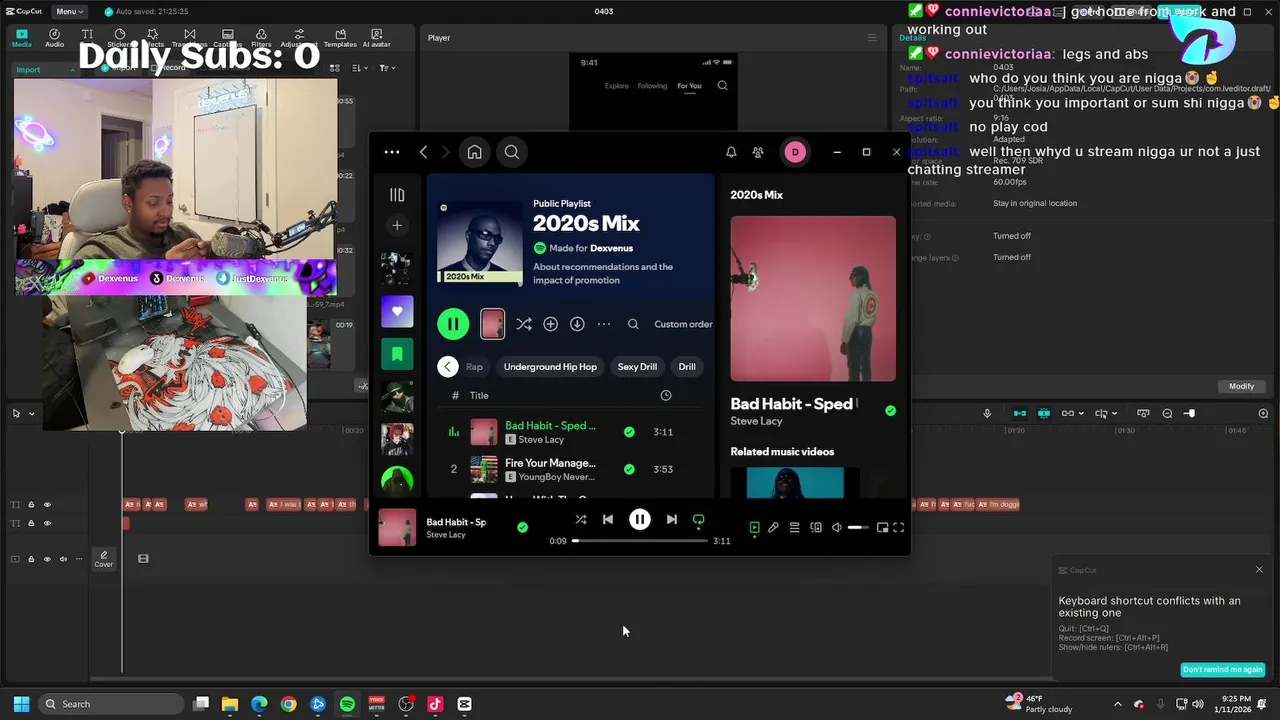Collapse Your Library in Spotify sidebar
The width and height of the screenshot is (1280, 720).
[x=397, y=195]
